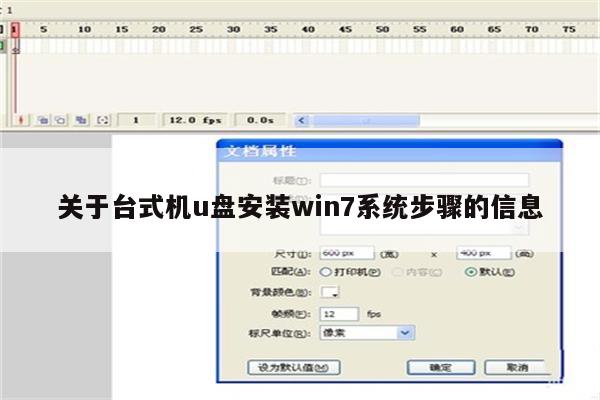
Task: Open the background color swatch picker
Action: [x=329, y=292]
